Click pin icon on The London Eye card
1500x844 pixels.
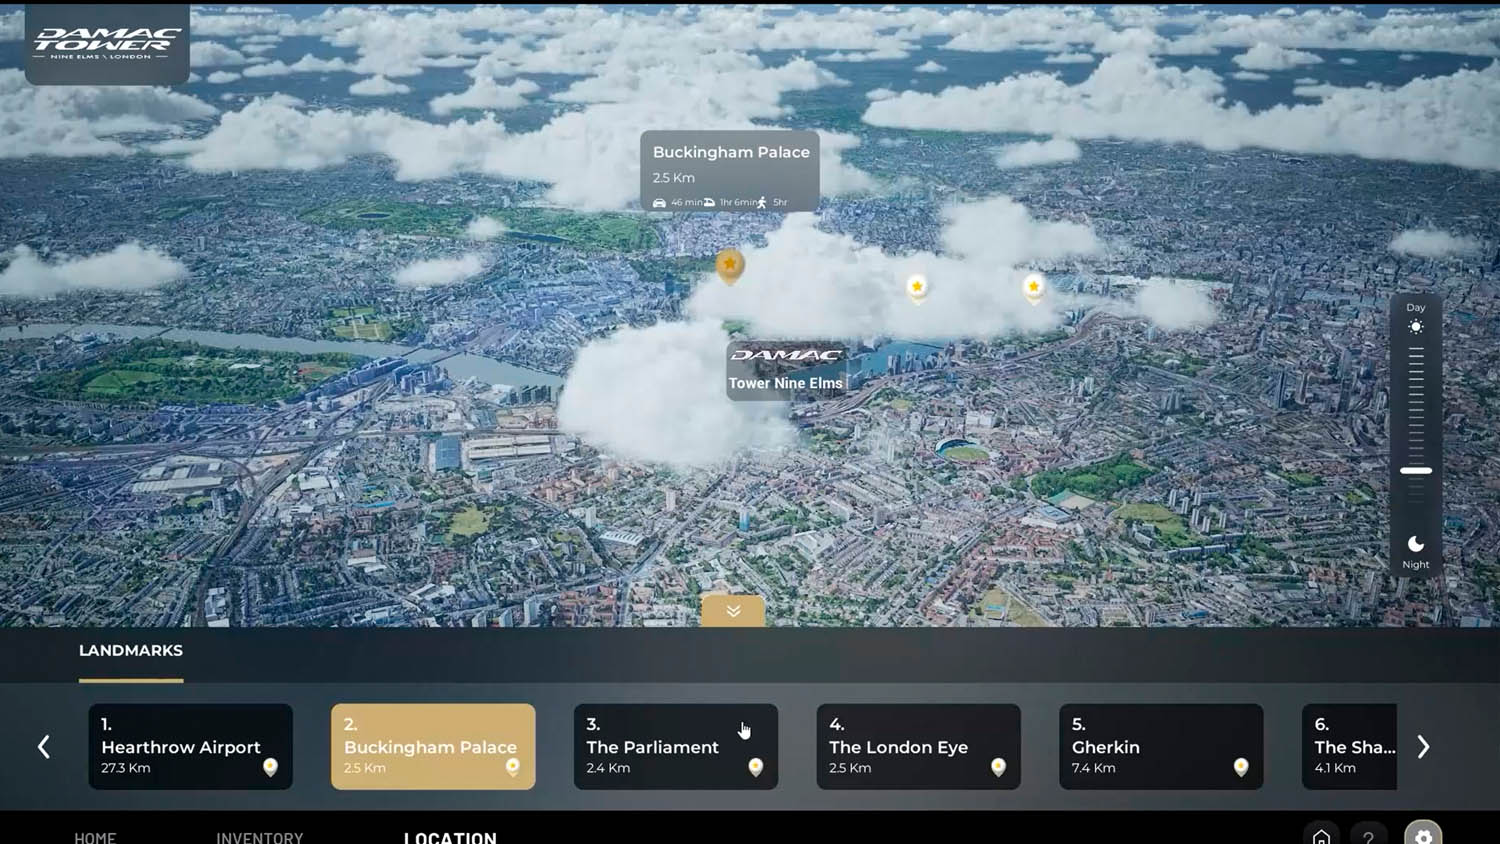click(x=998, y=767)
